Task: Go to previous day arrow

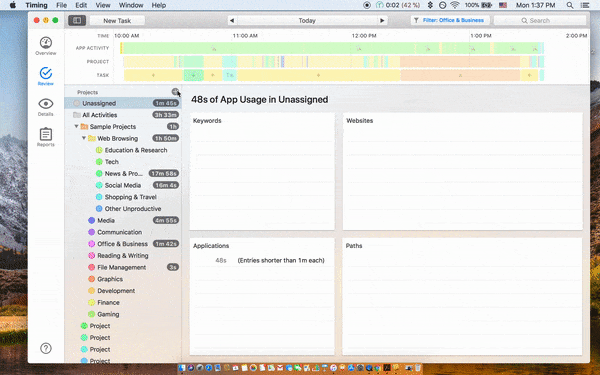Action: [232, 21]
